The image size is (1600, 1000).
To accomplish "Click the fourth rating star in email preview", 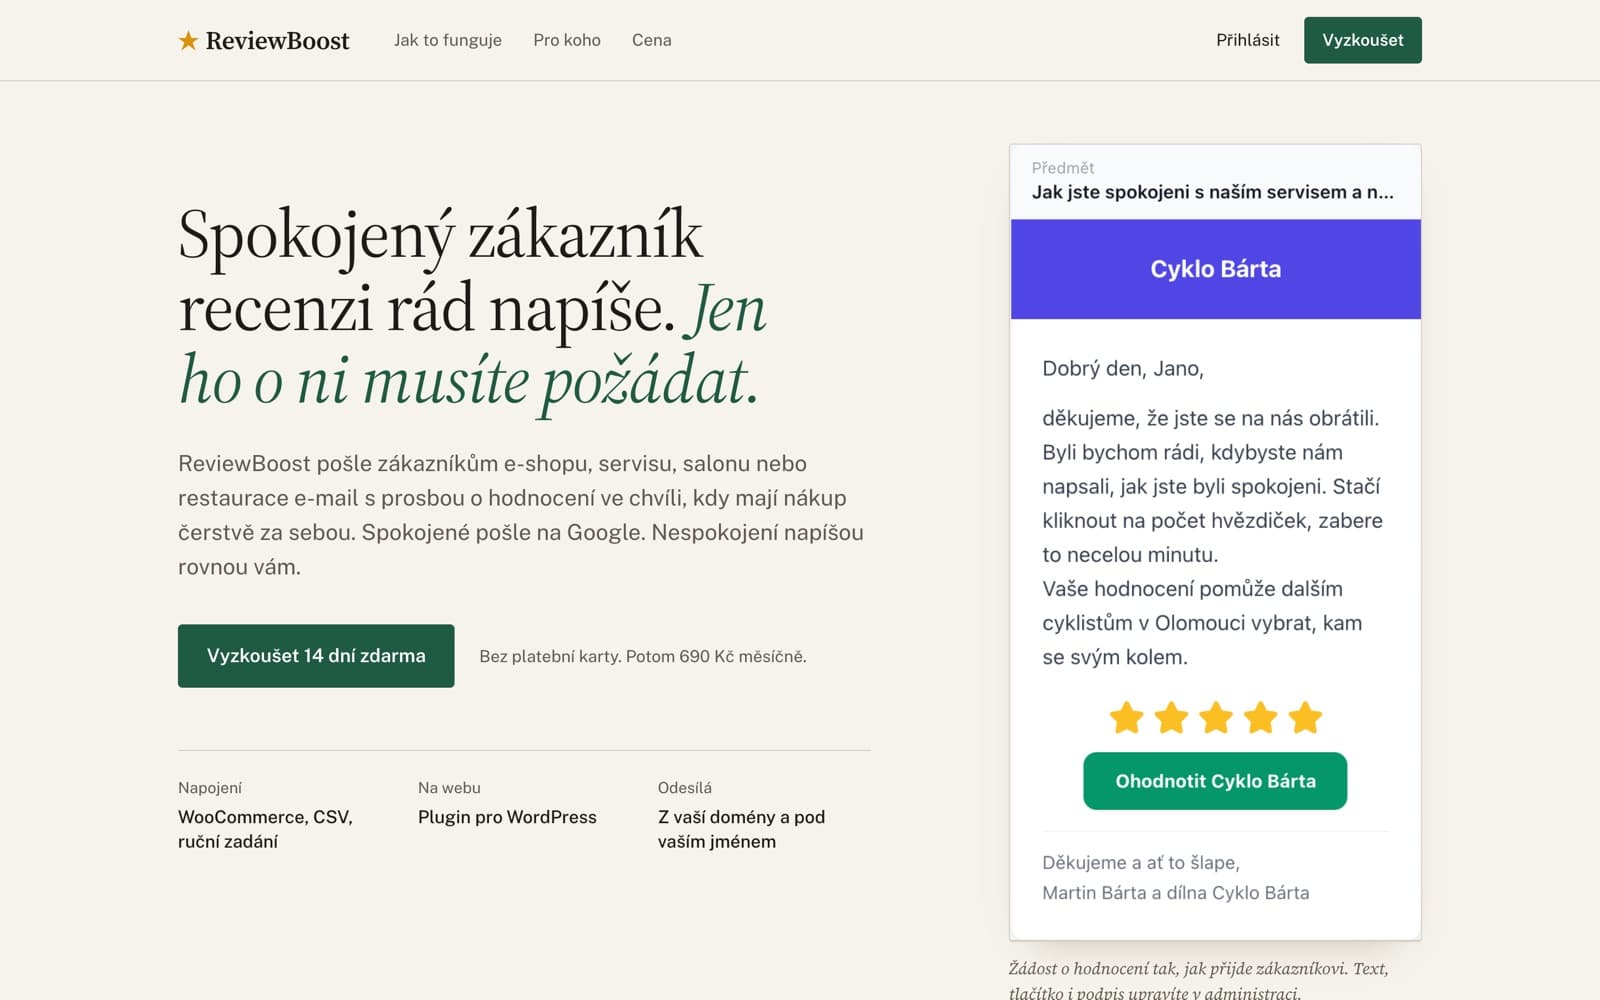I will click(1260, 717).
